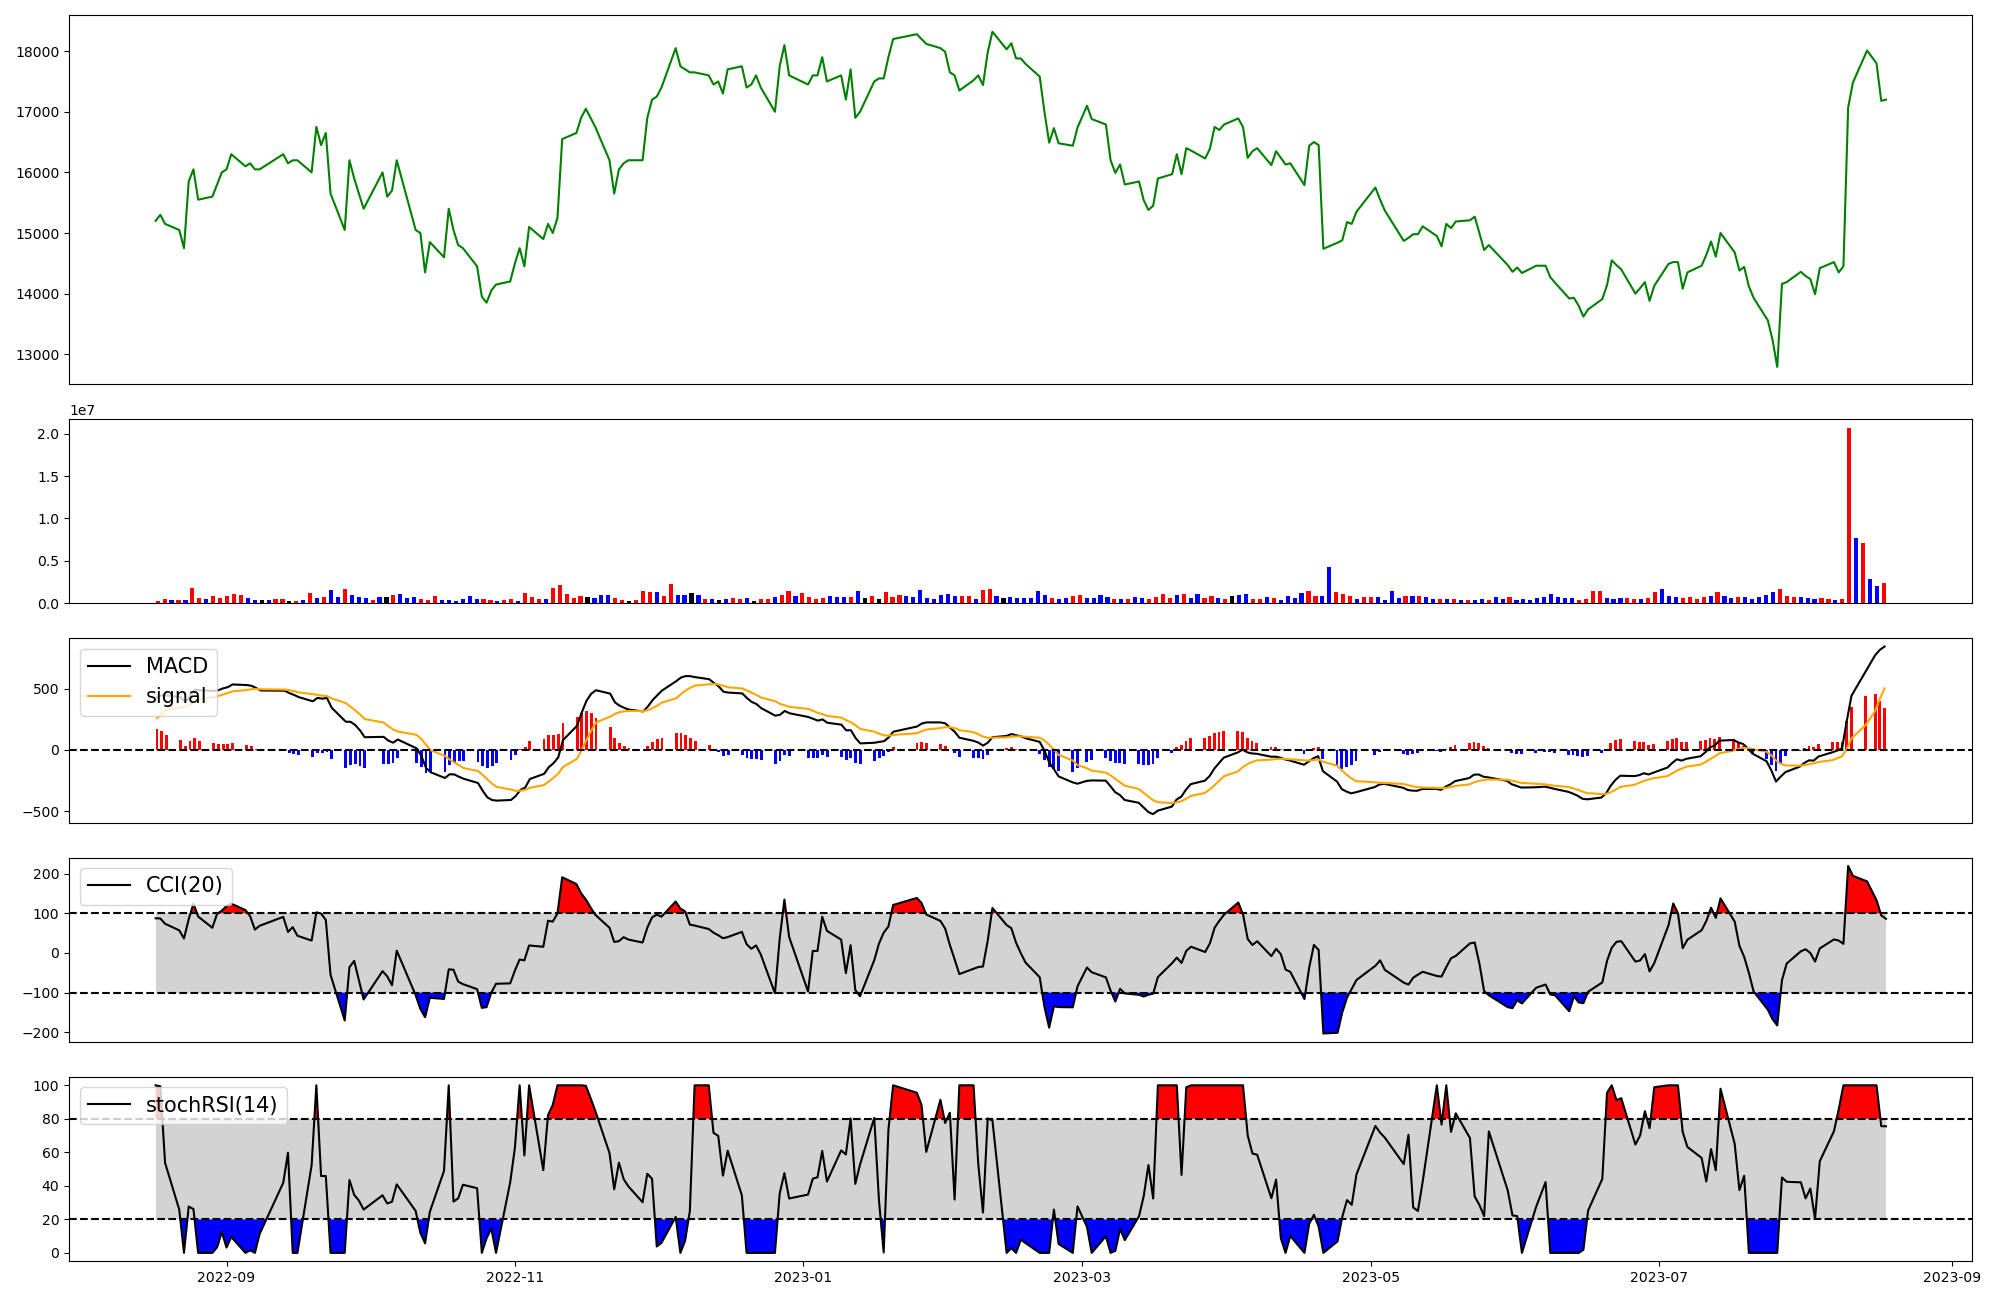Viewport: 2000px width, 1300px height.
Task: Click the 2023-01 x-axis date label
Action: click(803, 1277)
